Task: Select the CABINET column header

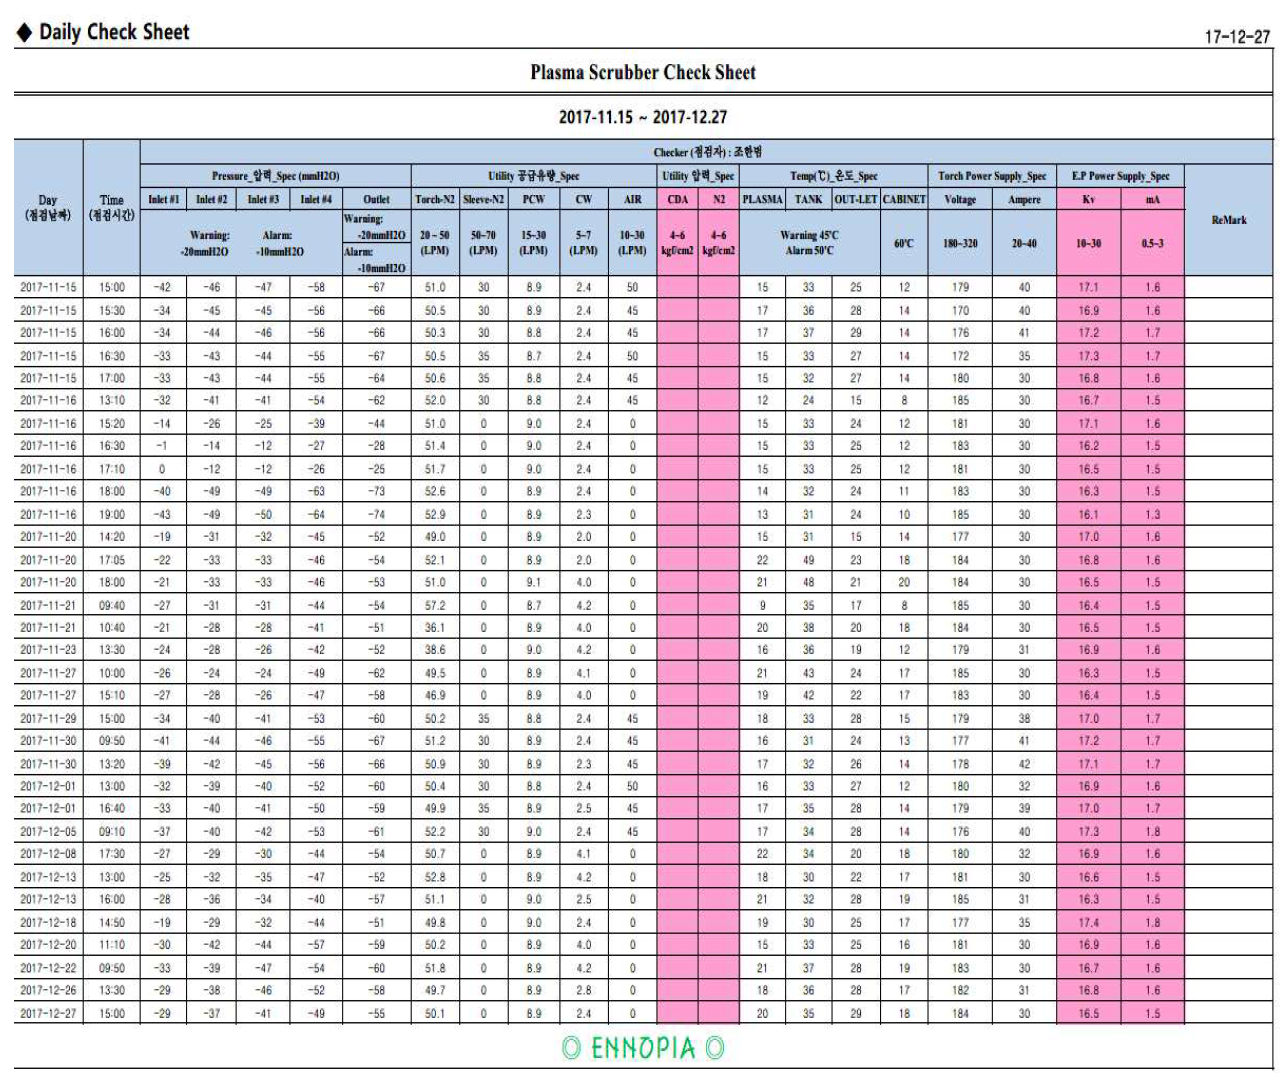Action: [x=904, y=199]
